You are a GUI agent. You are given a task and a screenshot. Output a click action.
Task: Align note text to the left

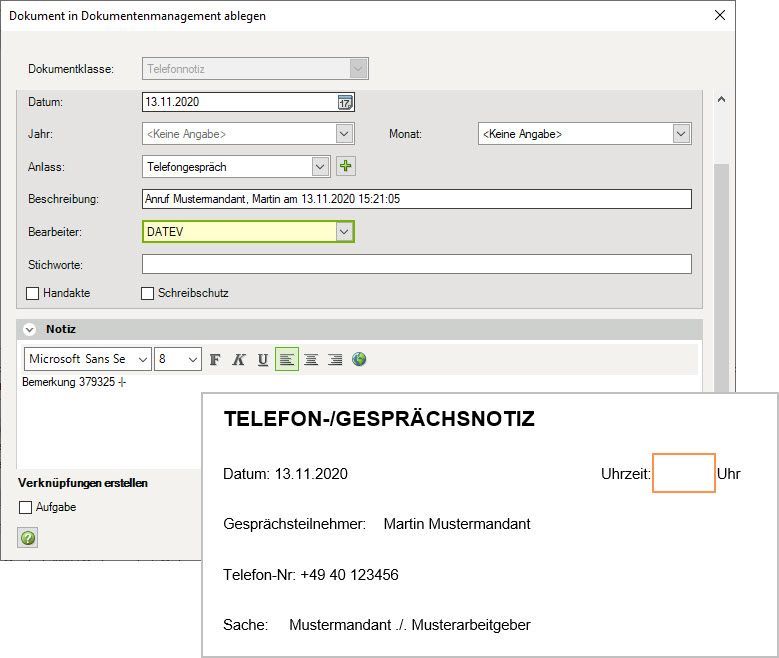(287, 360)
